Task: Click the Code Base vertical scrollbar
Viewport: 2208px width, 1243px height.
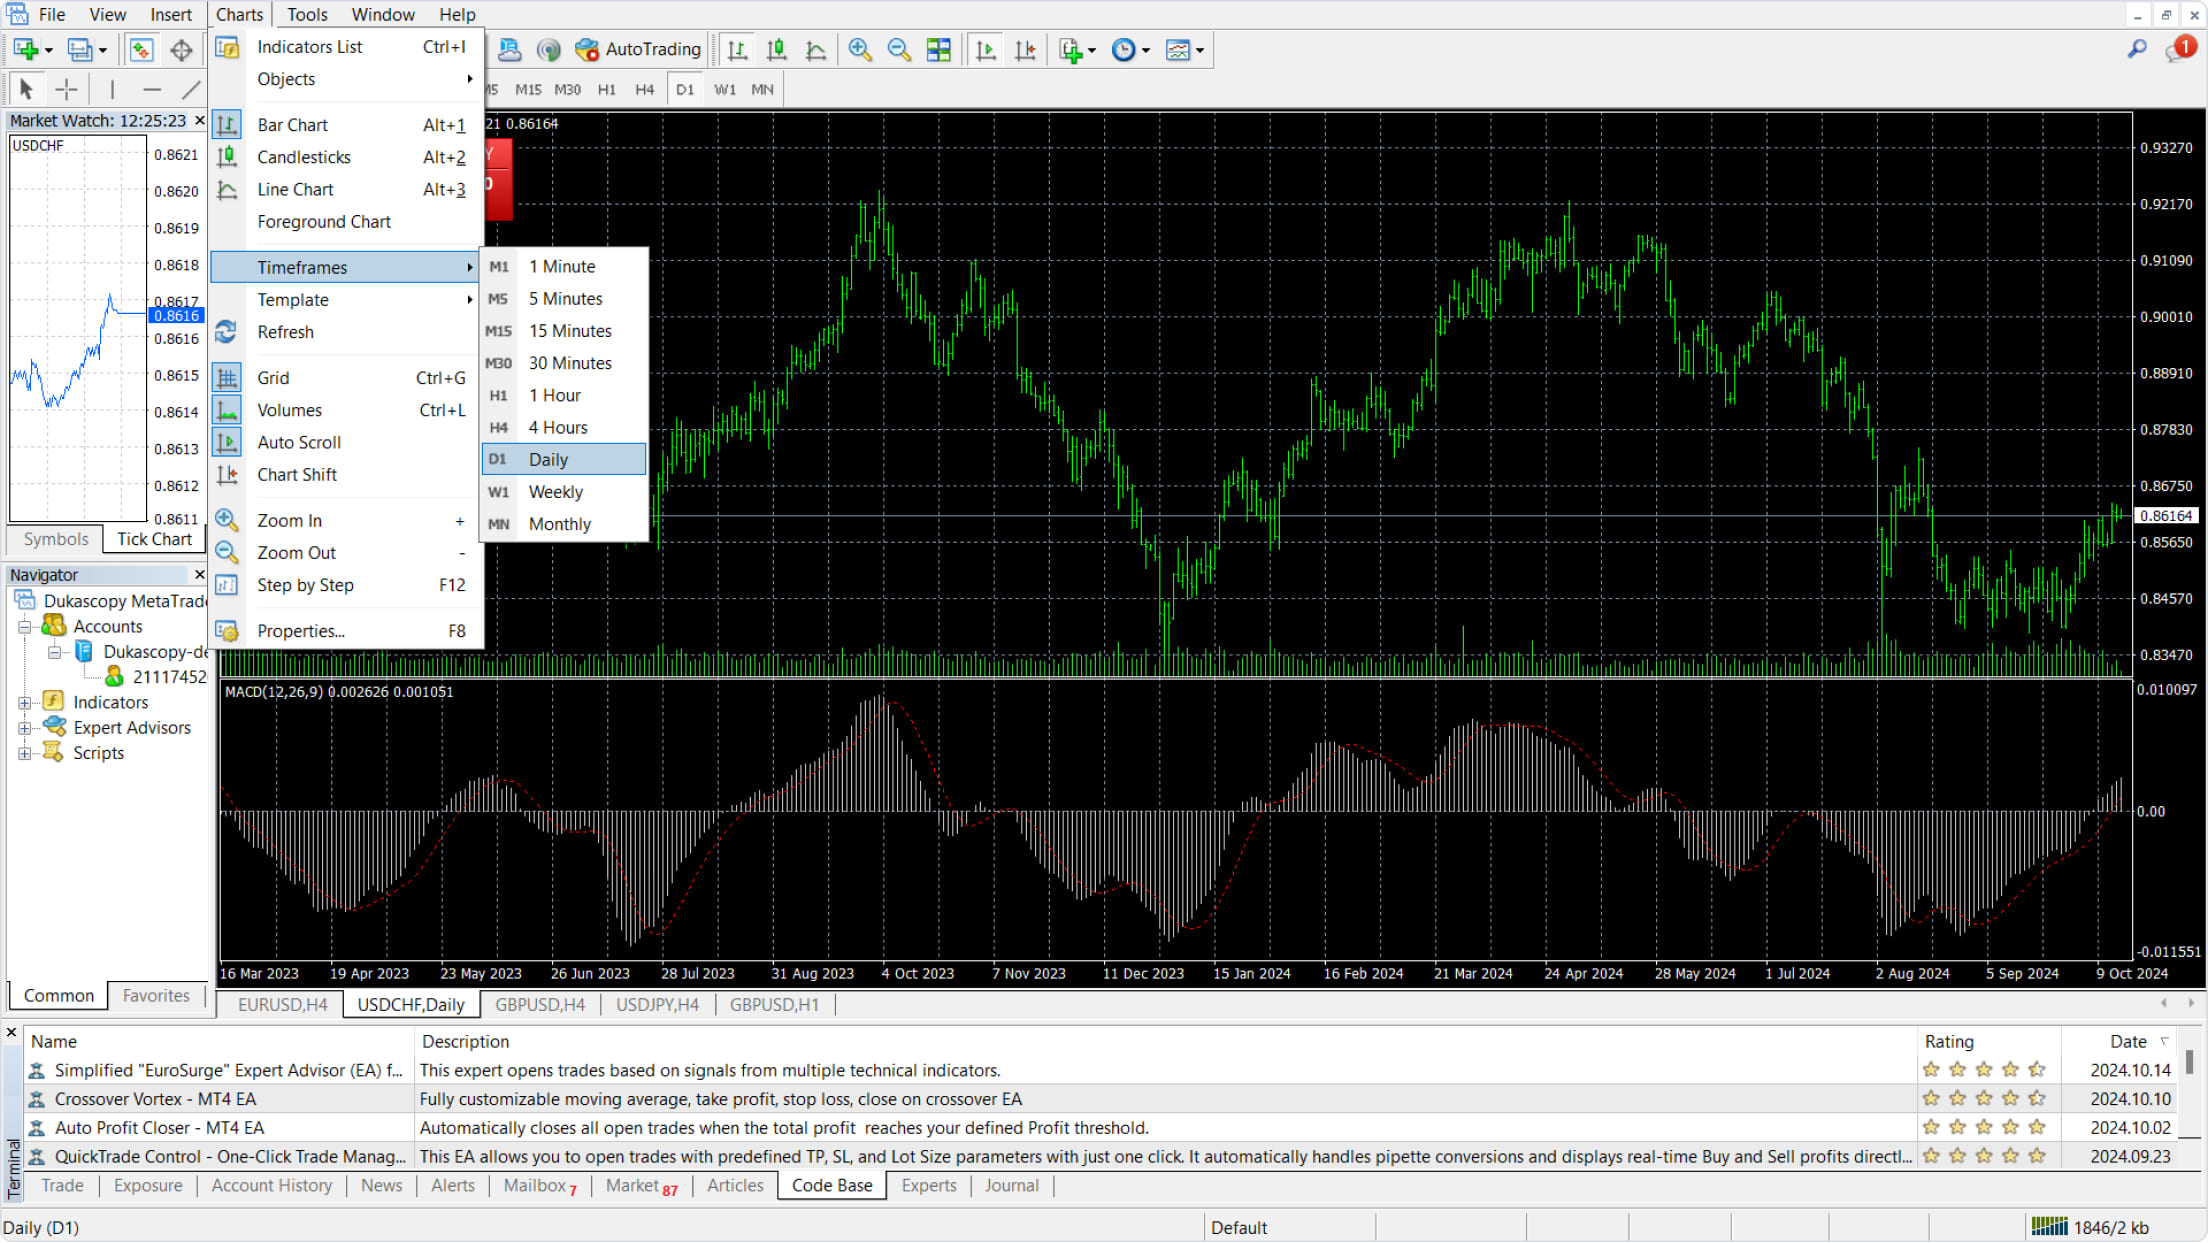Action: pyautogui.click(x=2188, y=1063)
